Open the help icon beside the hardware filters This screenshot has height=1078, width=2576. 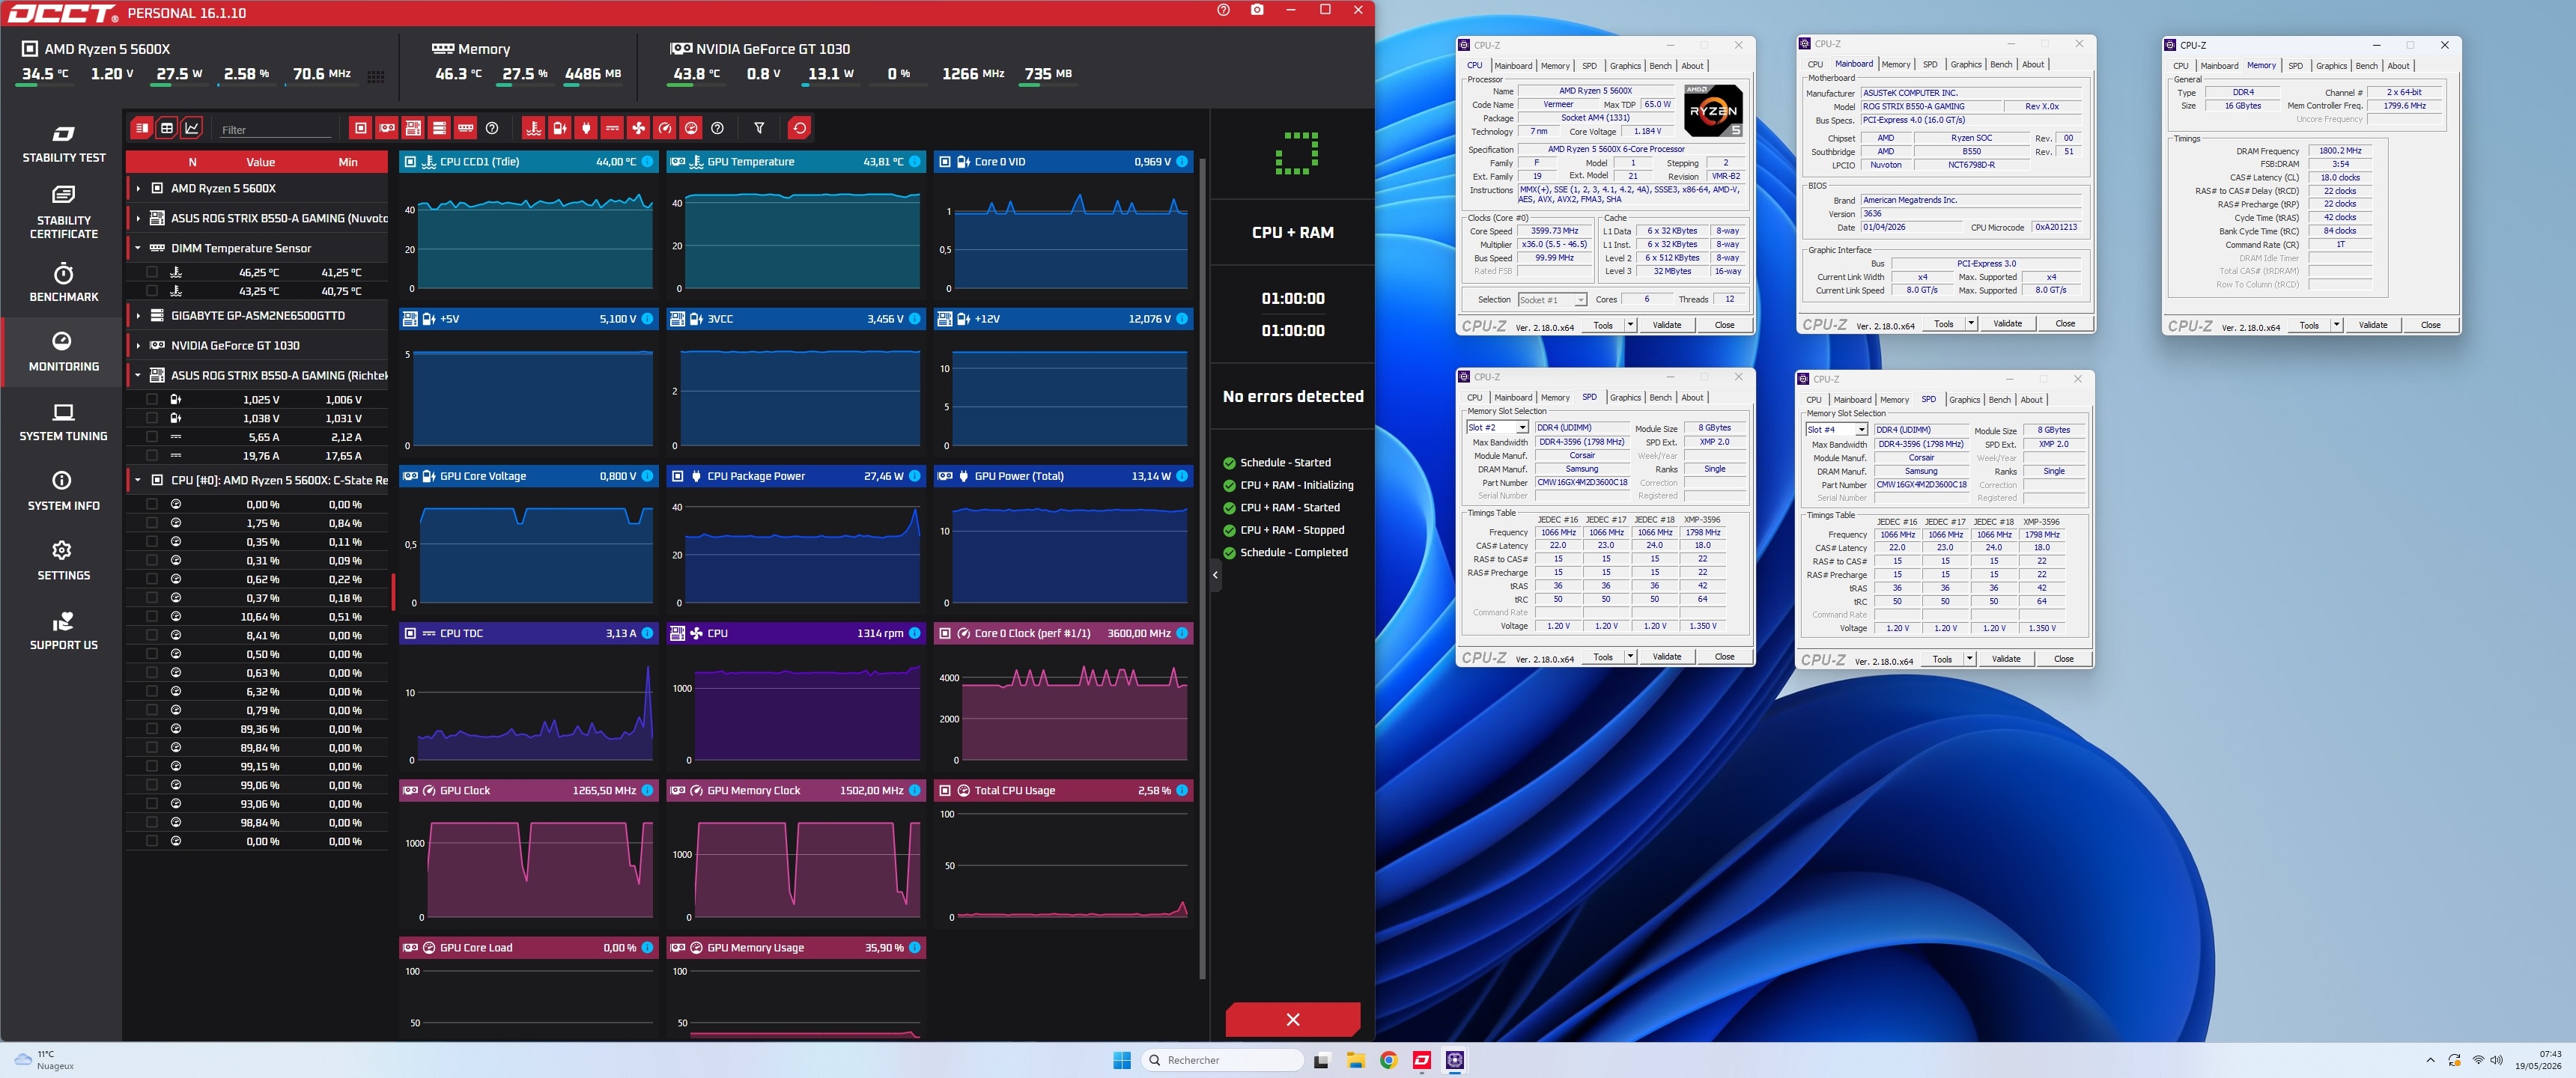pos(492,128)
